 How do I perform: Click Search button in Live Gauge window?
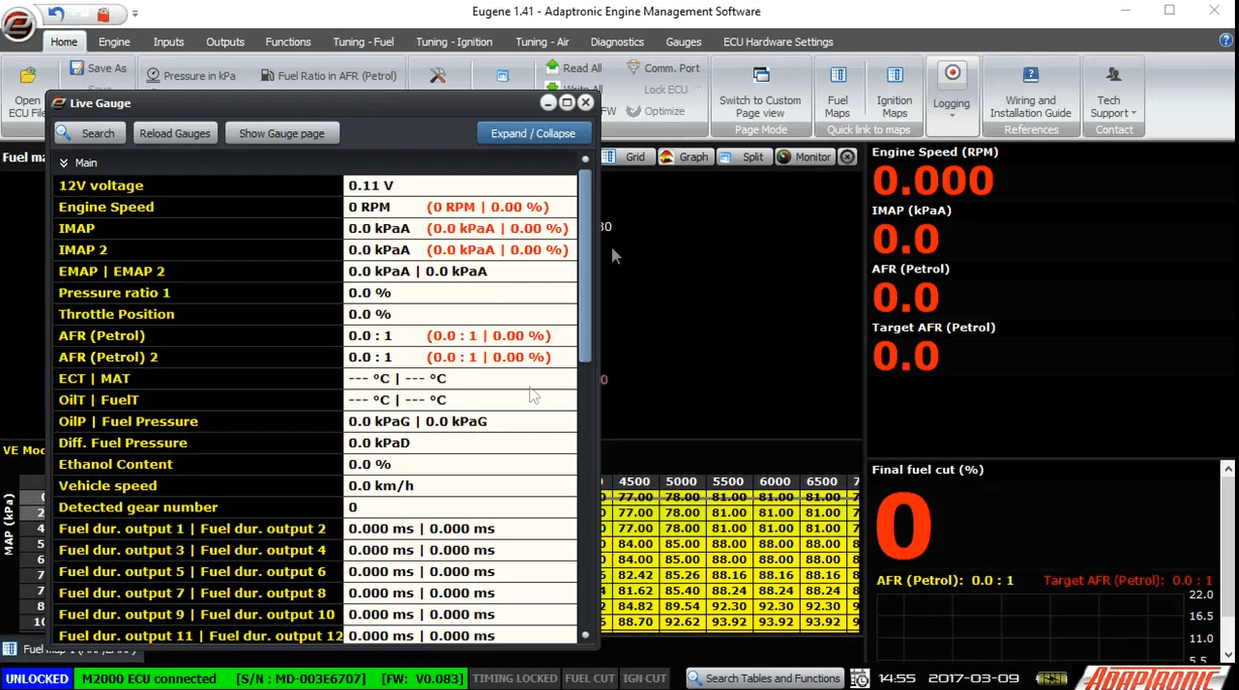(x=88, y=133)
